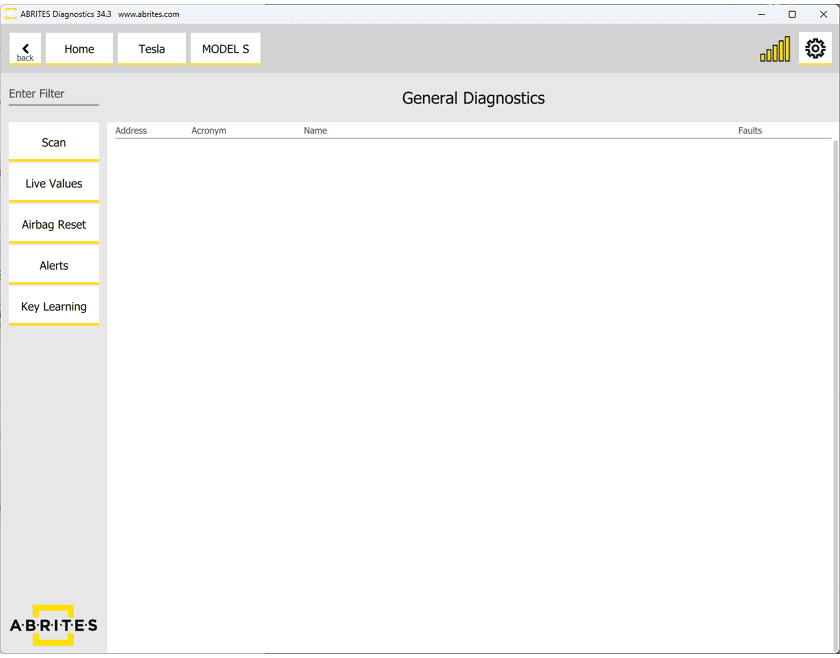Open Key Learning
Screen dimensions: 840x658
pos(54,306)
